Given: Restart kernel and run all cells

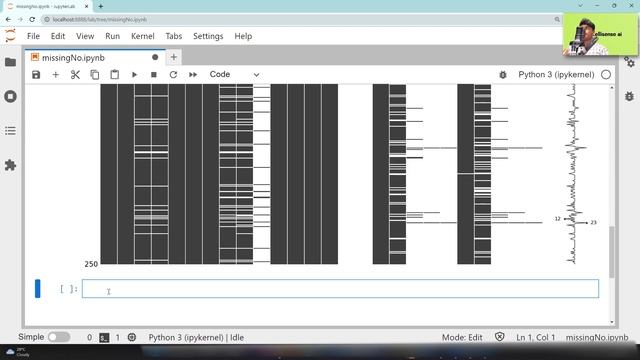Looking at the screenshot, I should (x=193, y=75).
